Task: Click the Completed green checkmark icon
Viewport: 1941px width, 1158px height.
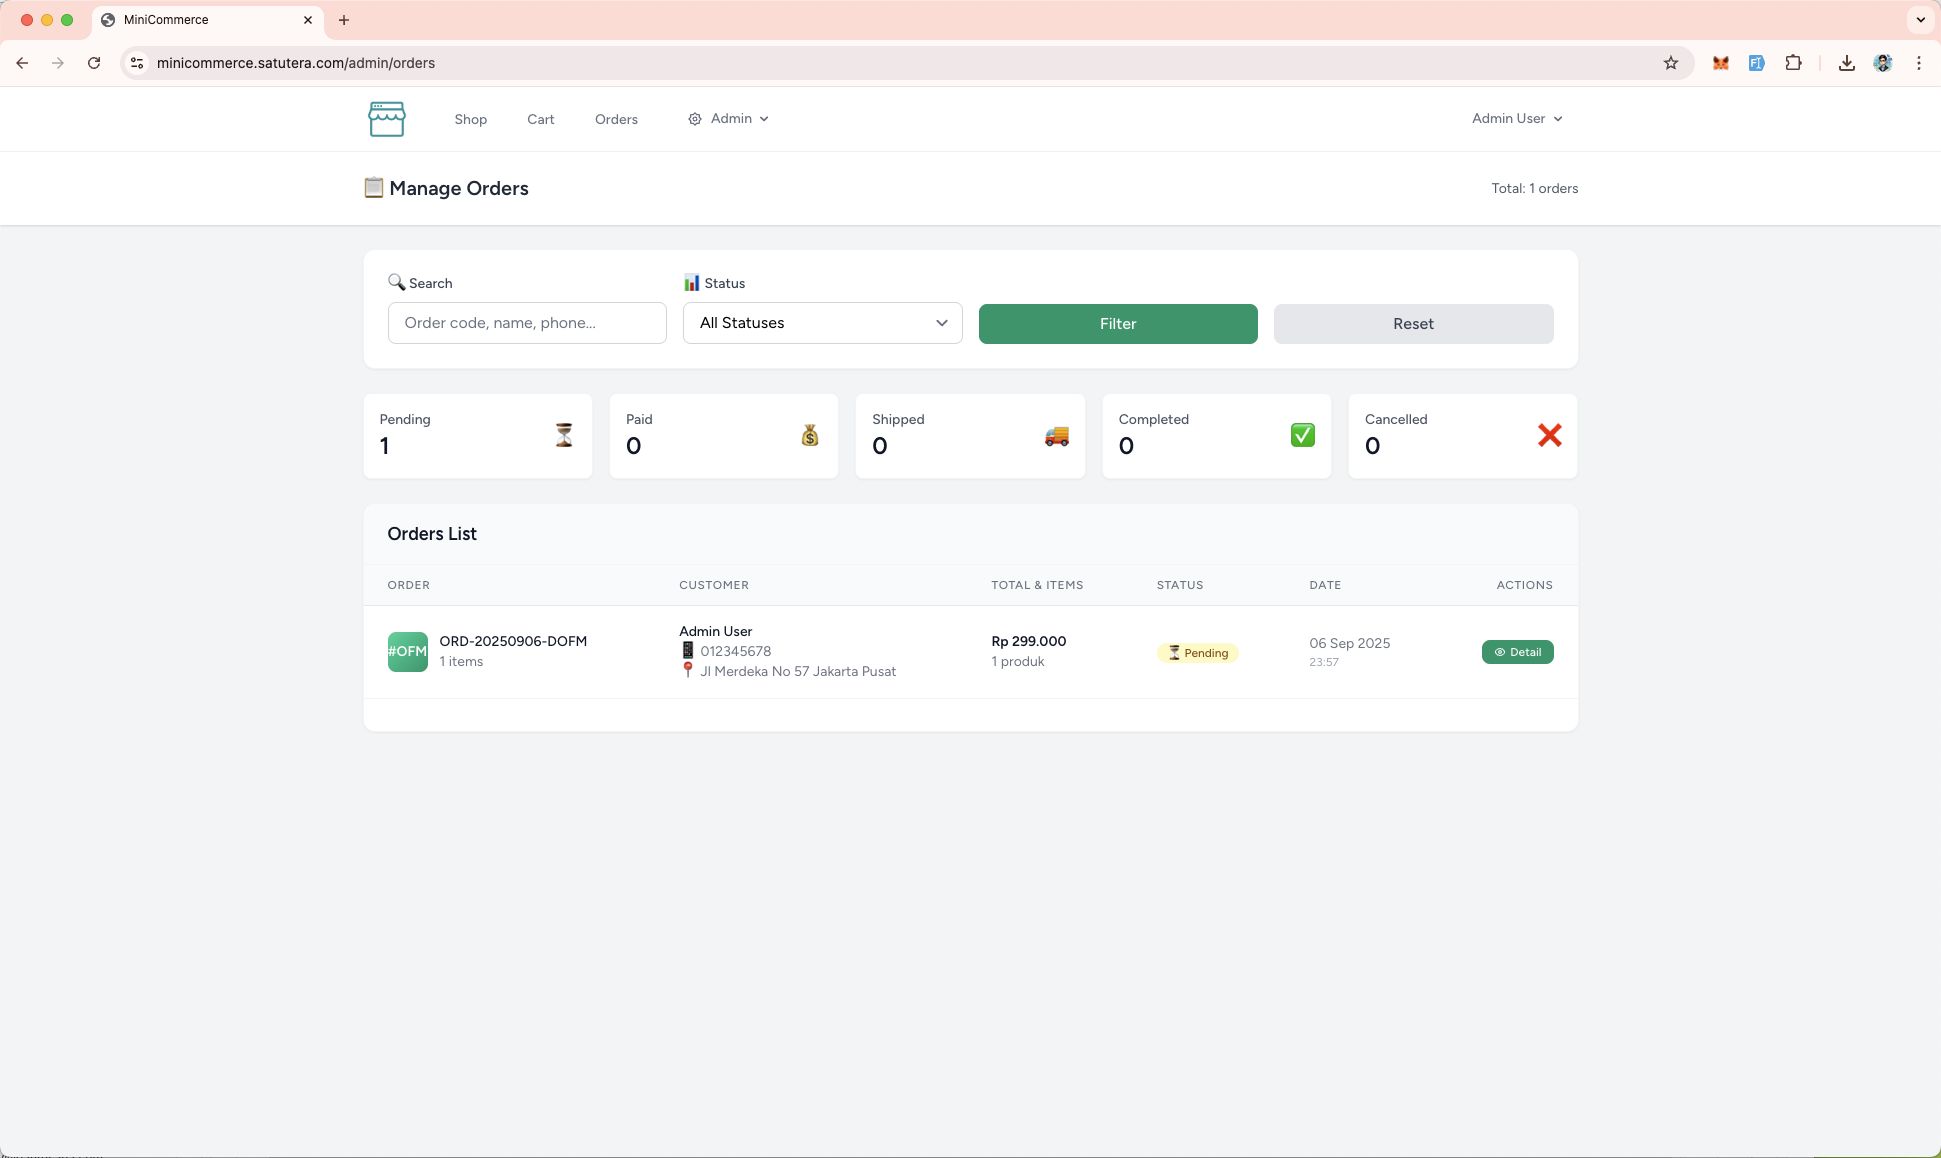Action: click(x=1302, y=435)
